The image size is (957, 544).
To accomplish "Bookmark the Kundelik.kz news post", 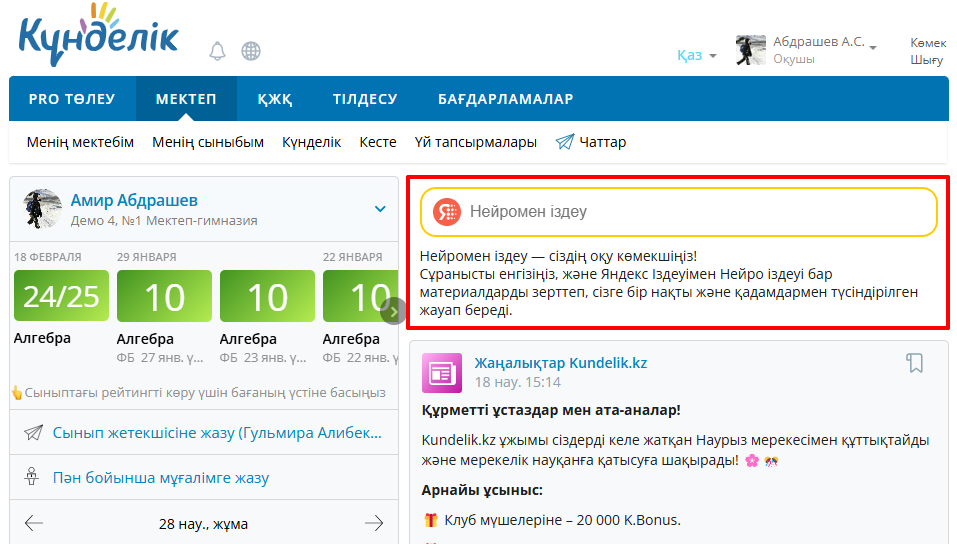I will [914, 363].
